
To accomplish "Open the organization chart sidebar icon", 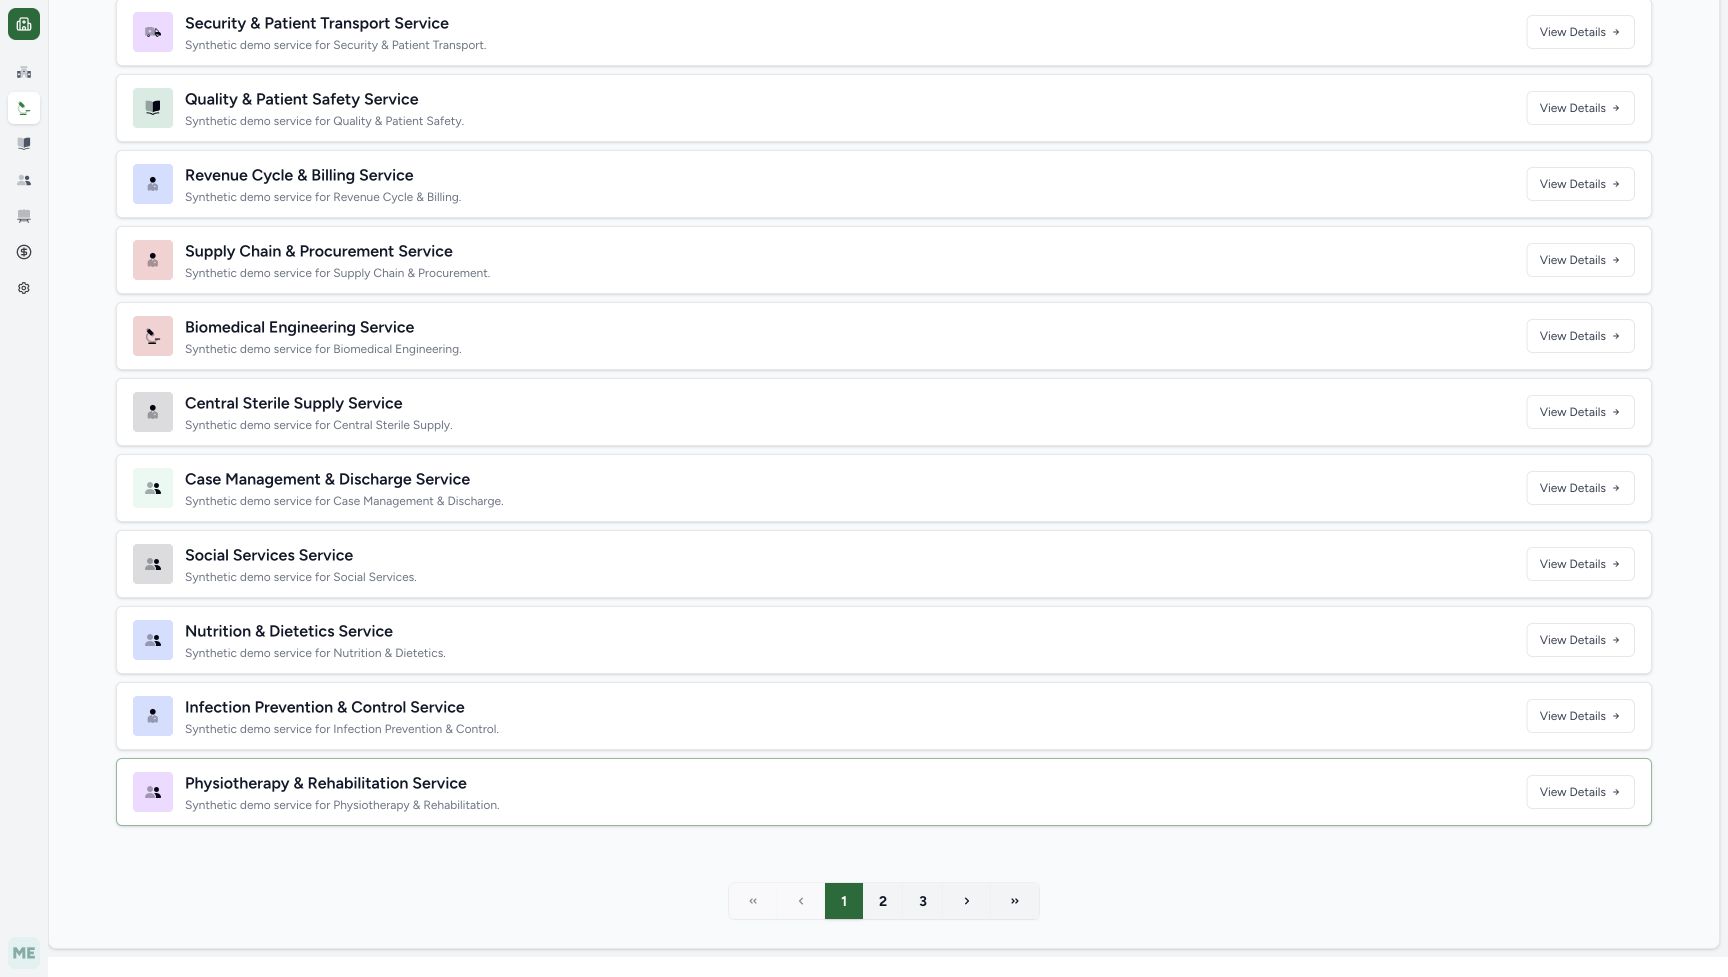I will tap(24, 72).
